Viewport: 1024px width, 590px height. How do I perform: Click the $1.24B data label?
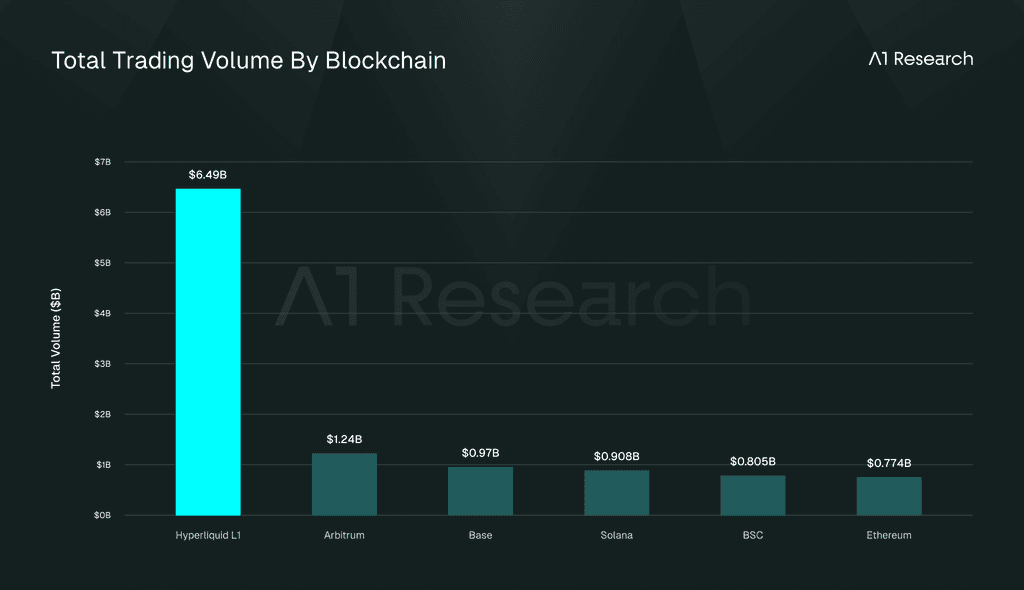click(x=344, y=439)
